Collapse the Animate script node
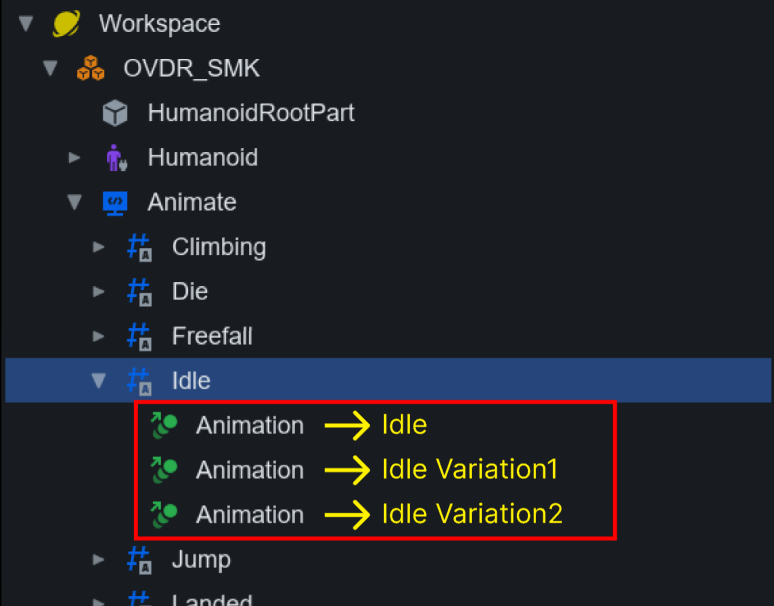 [x=74, y=202]
